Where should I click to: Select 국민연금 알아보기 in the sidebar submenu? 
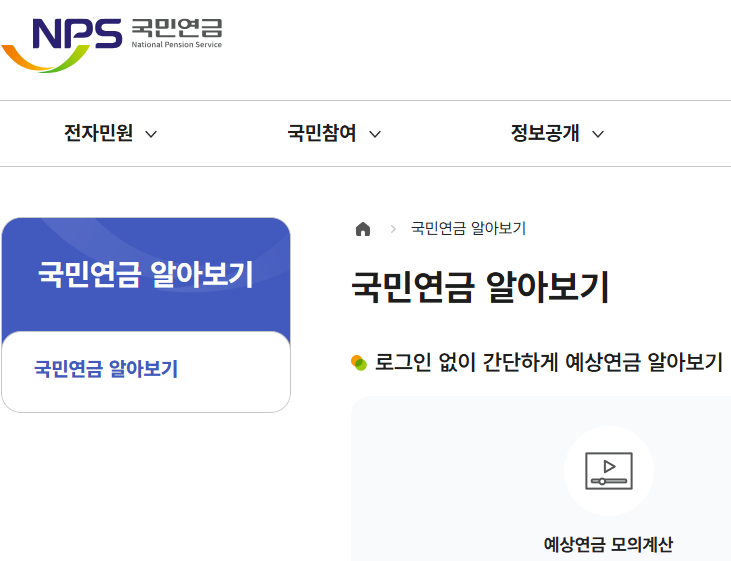tap(106, 368)
